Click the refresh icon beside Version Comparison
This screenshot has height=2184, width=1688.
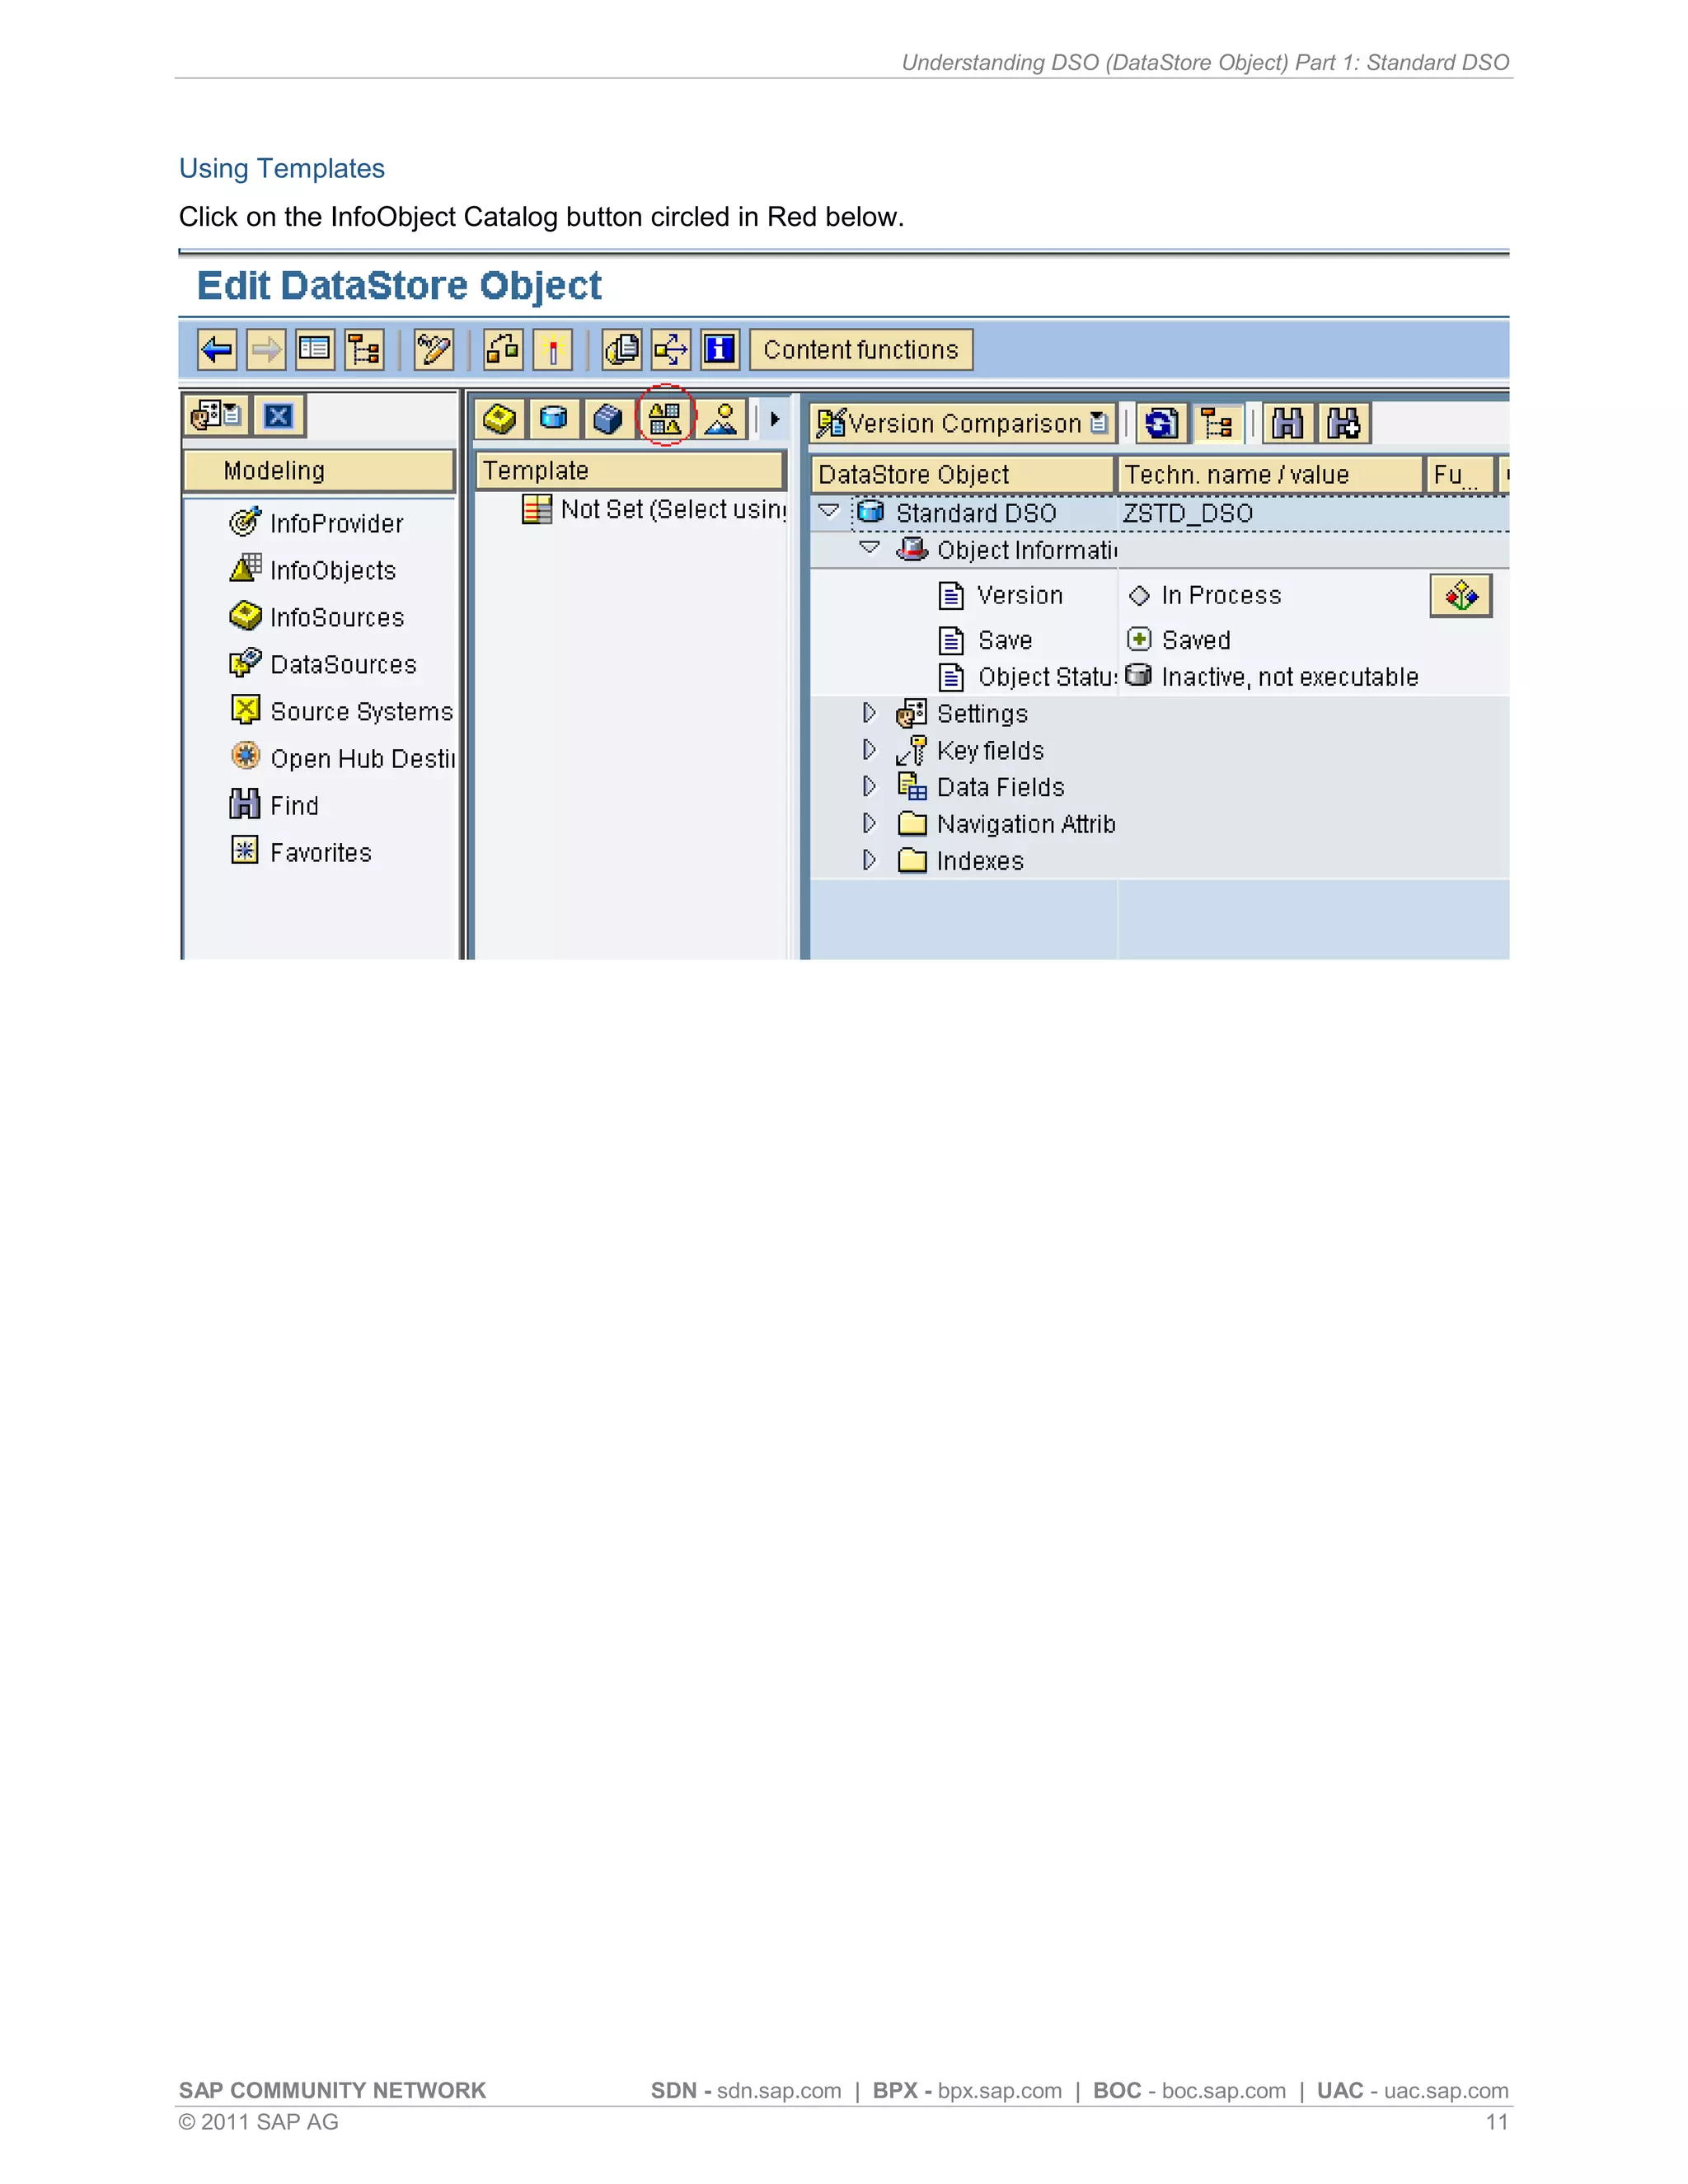coord(1161,424)
